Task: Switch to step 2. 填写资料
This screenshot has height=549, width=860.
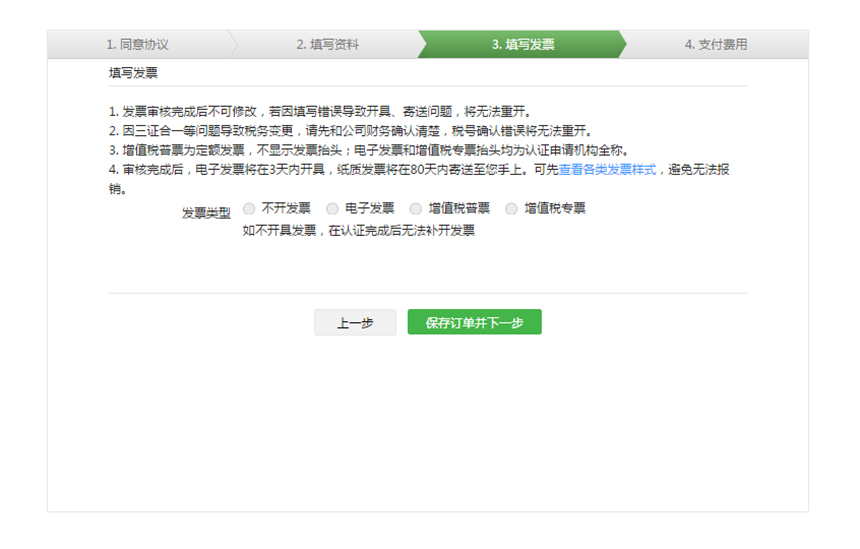Action: [x=327, y=45]
